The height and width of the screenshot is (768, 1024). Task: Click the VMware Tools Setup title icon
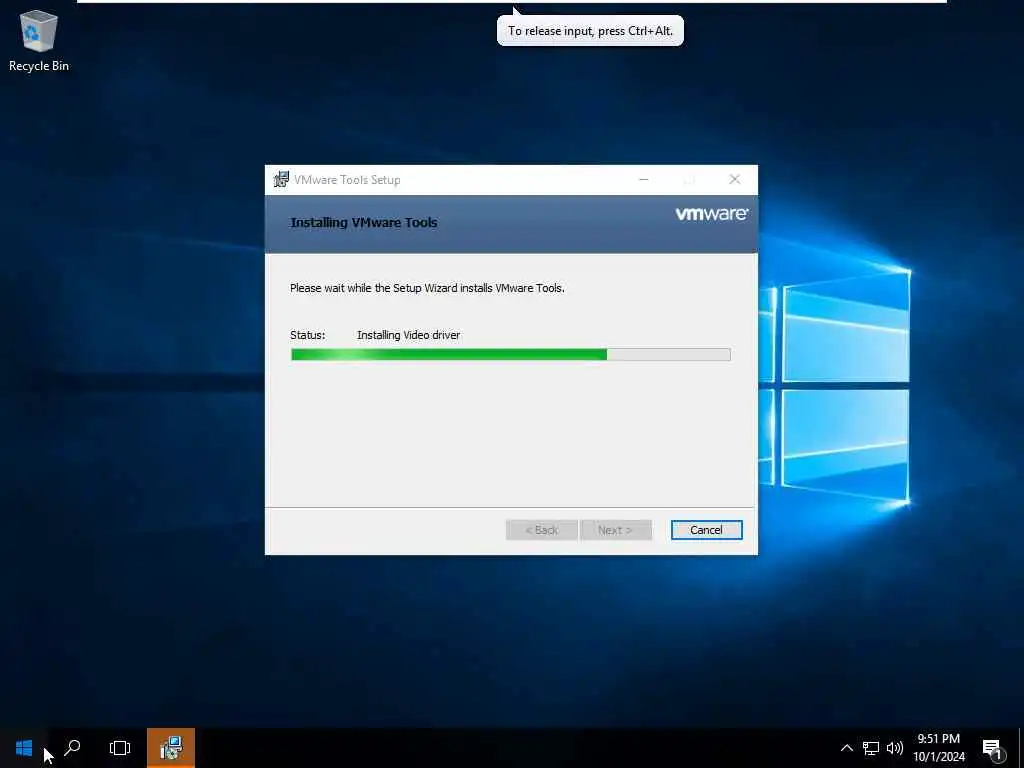tap(281, 179)
